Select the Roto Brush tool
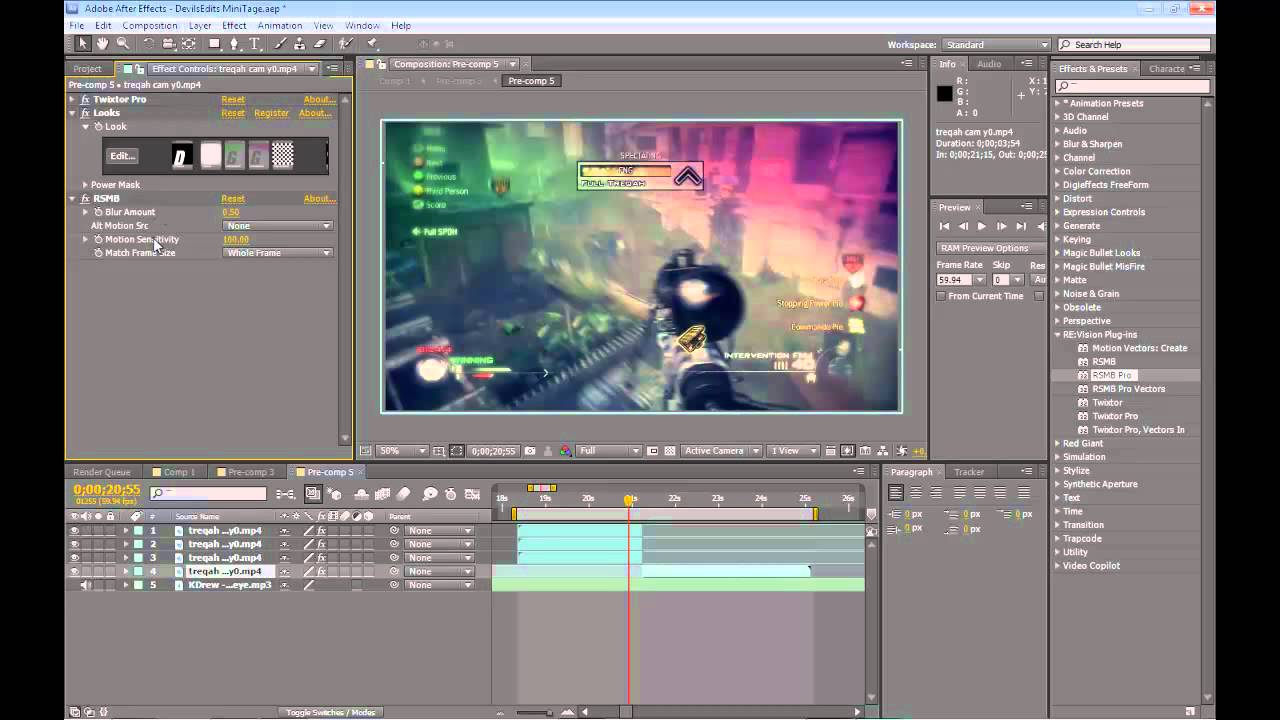 click(x=346, y=44)
